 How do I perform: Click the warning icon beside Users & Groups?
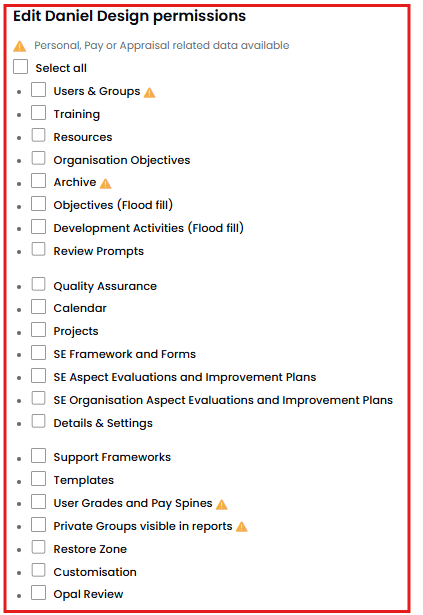coord(150,93)
